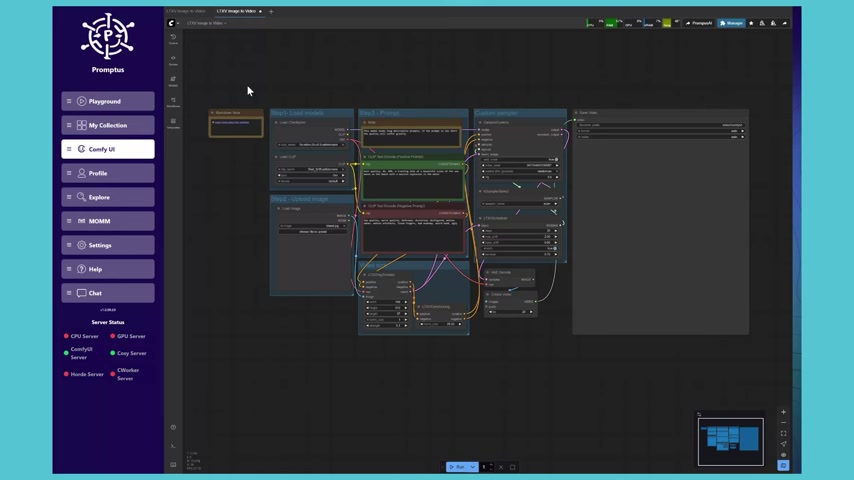The width and height of the screenshot is (854, 480).
Task: Cancel the current run with X icon
Action: point(501,467)
